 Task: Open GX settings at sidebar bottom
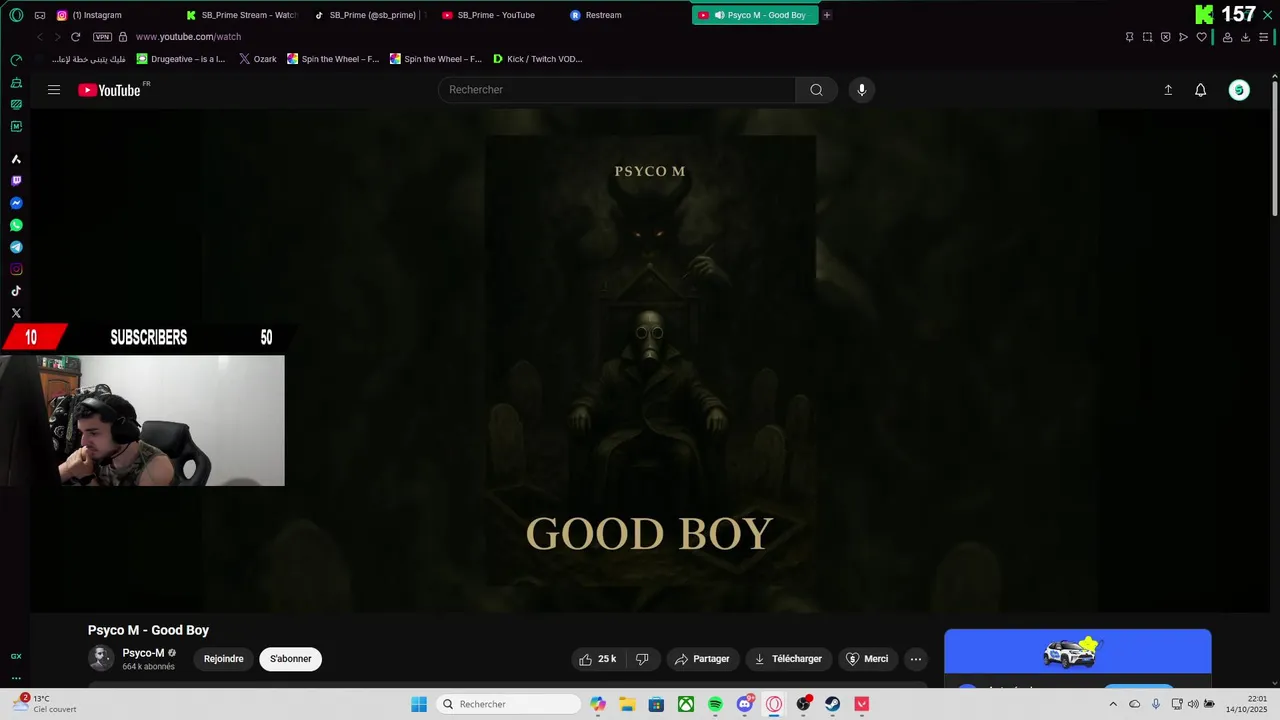pos(16,656)
